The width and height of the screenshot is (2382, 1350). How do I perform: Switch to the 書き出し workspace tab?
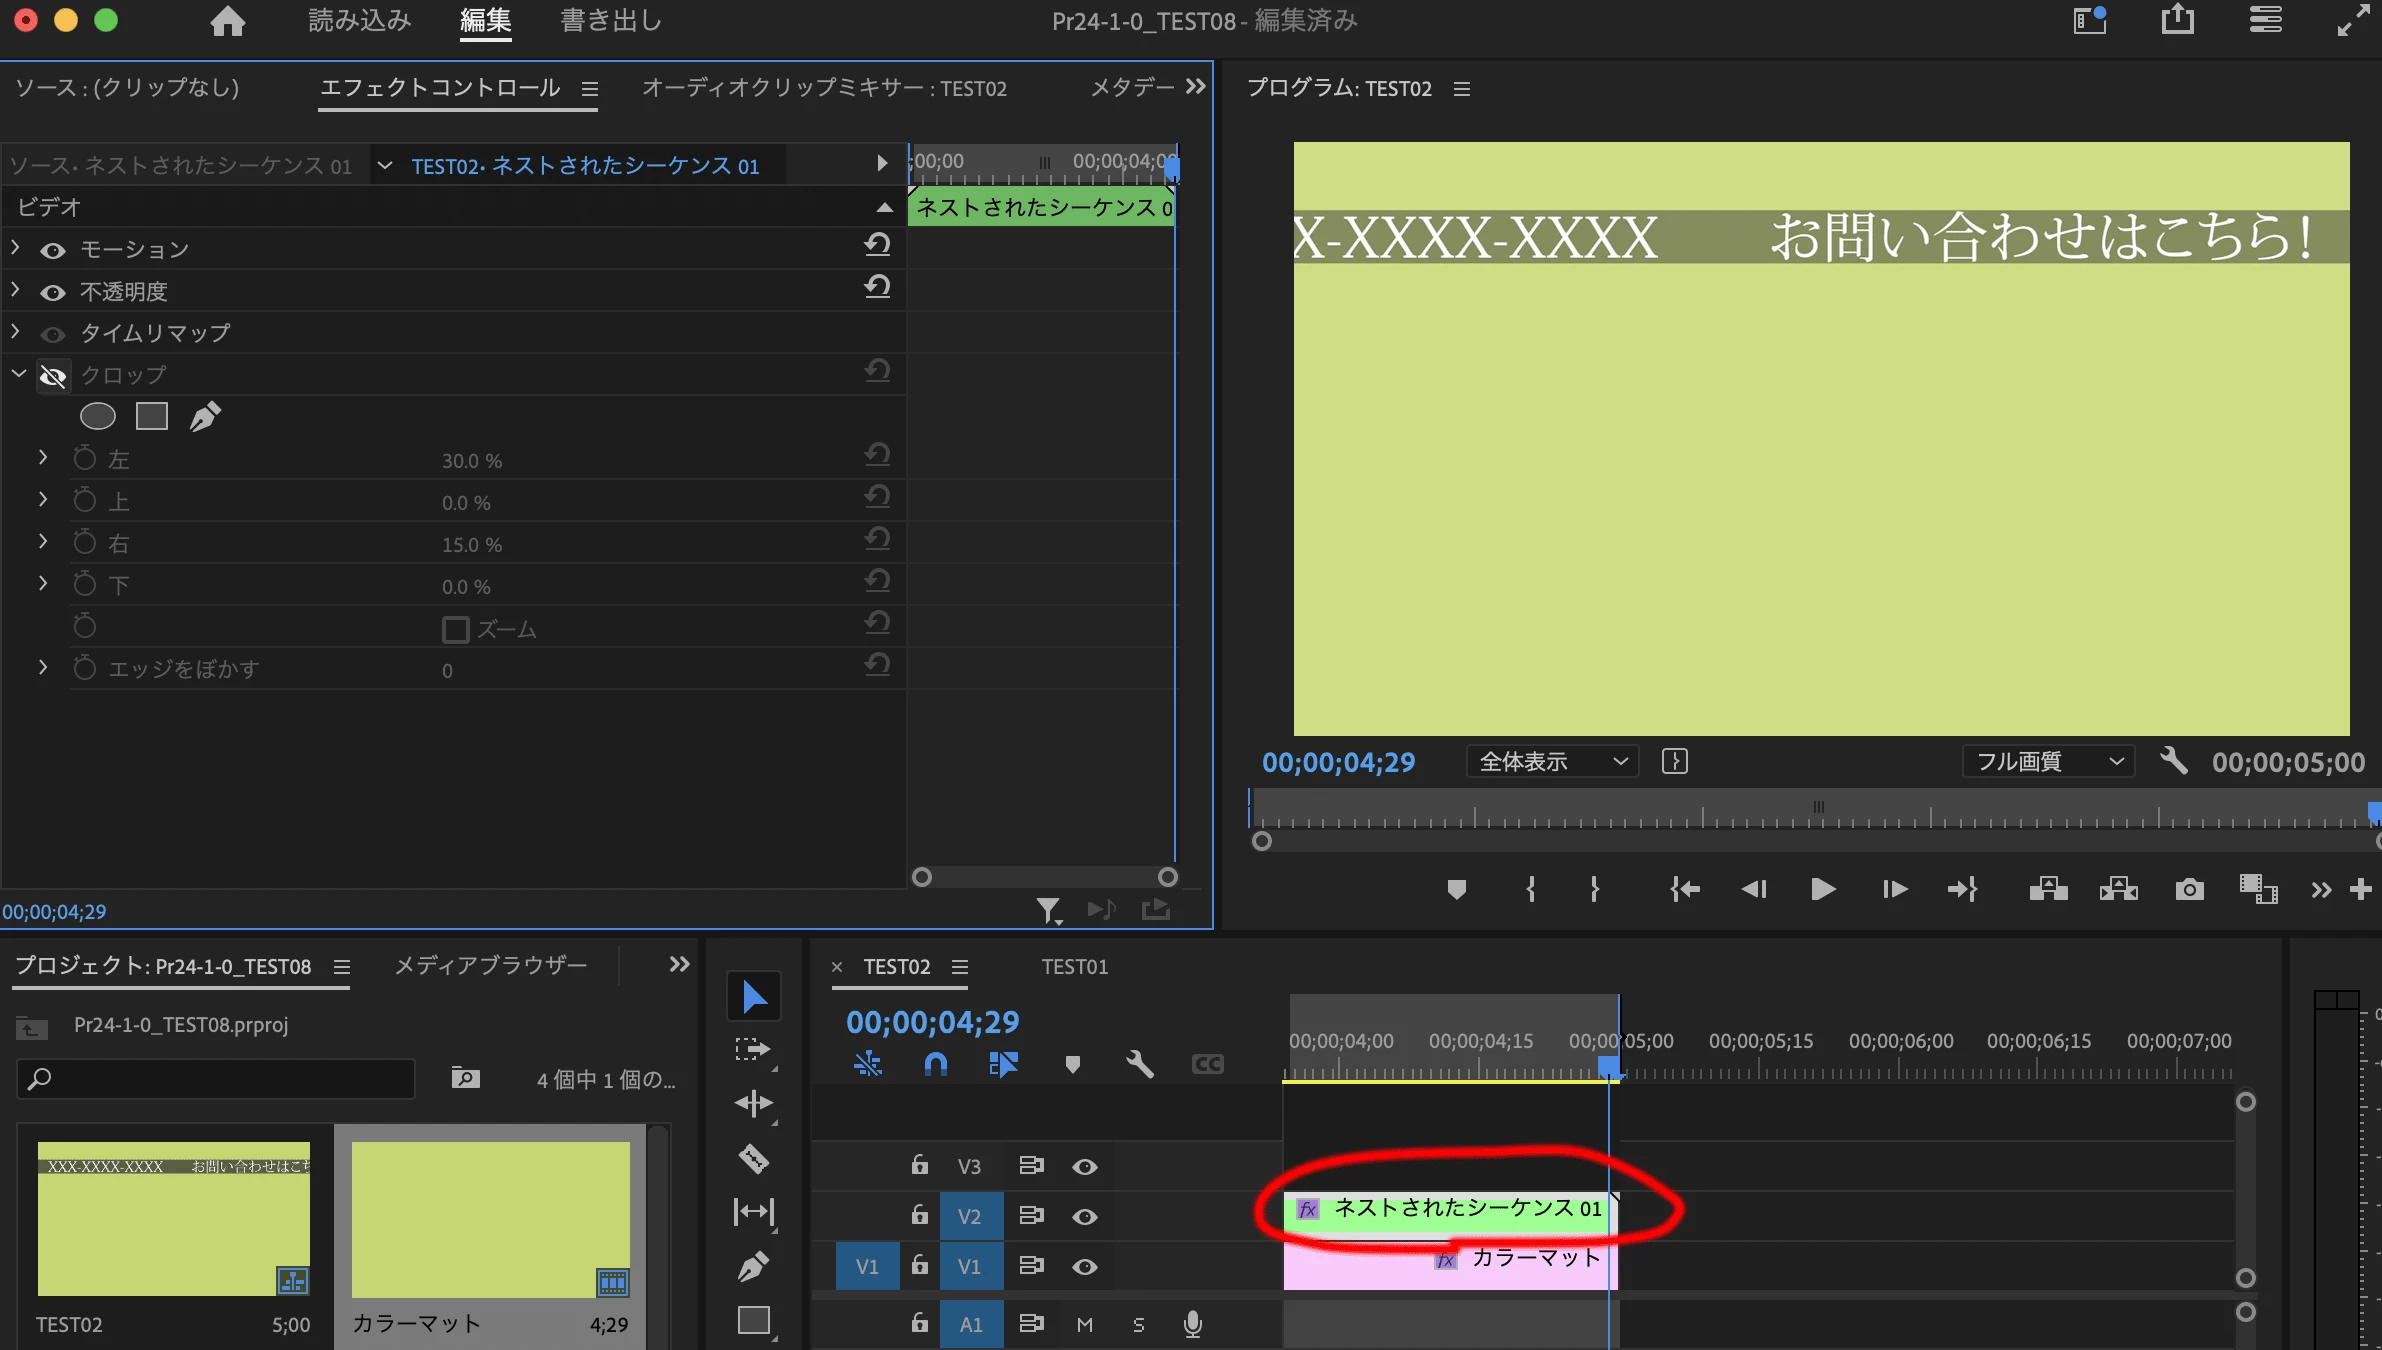(x=611, y=21)
